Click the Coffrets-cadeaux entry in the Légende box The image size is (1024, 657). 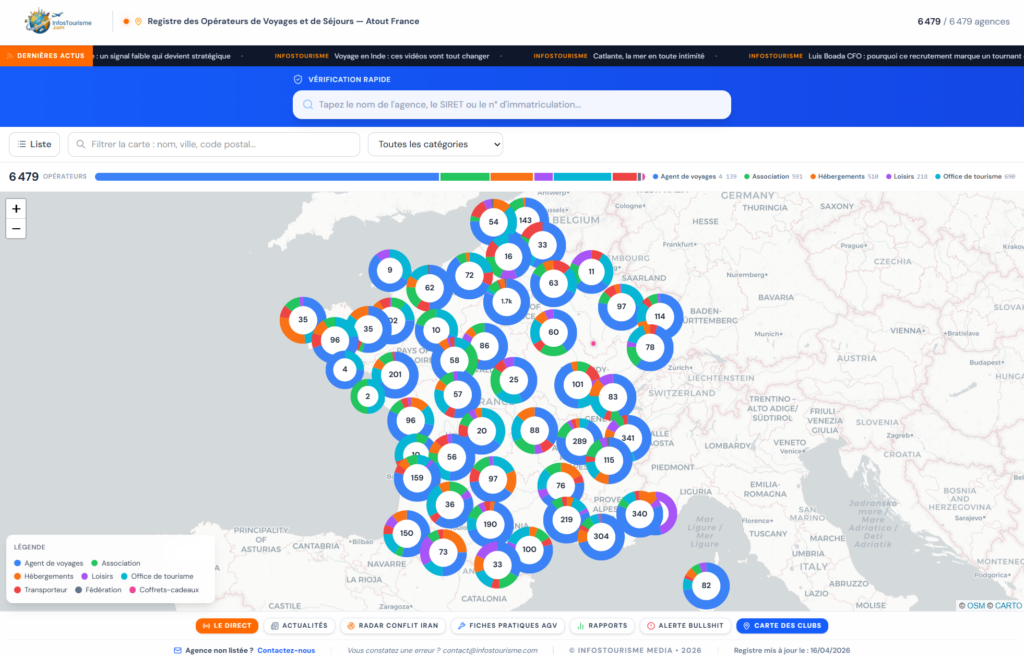(165, 590)
